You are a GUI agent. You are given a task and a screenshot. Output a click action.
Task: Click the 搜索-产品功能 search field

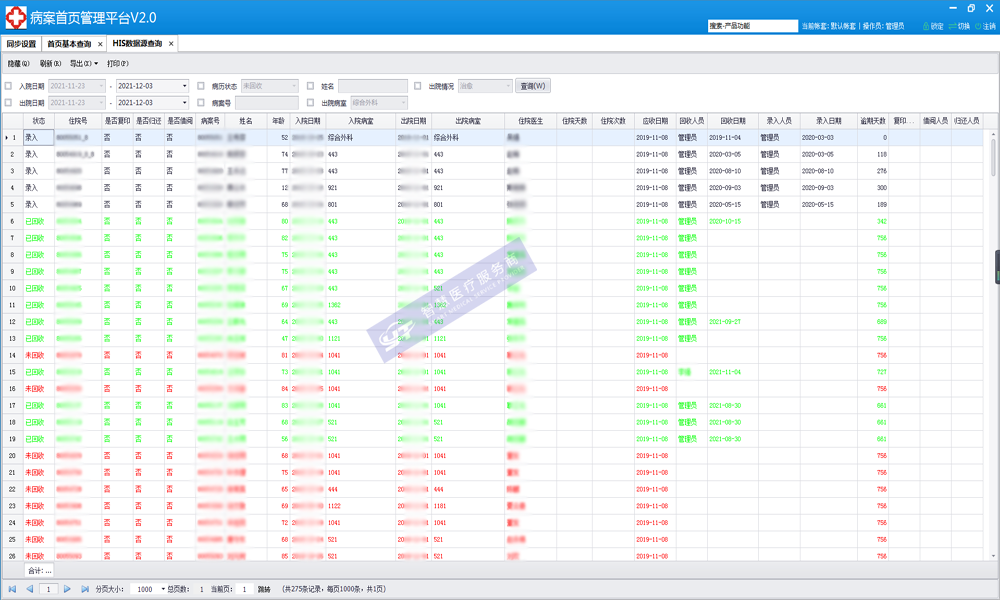pos(752,26)
